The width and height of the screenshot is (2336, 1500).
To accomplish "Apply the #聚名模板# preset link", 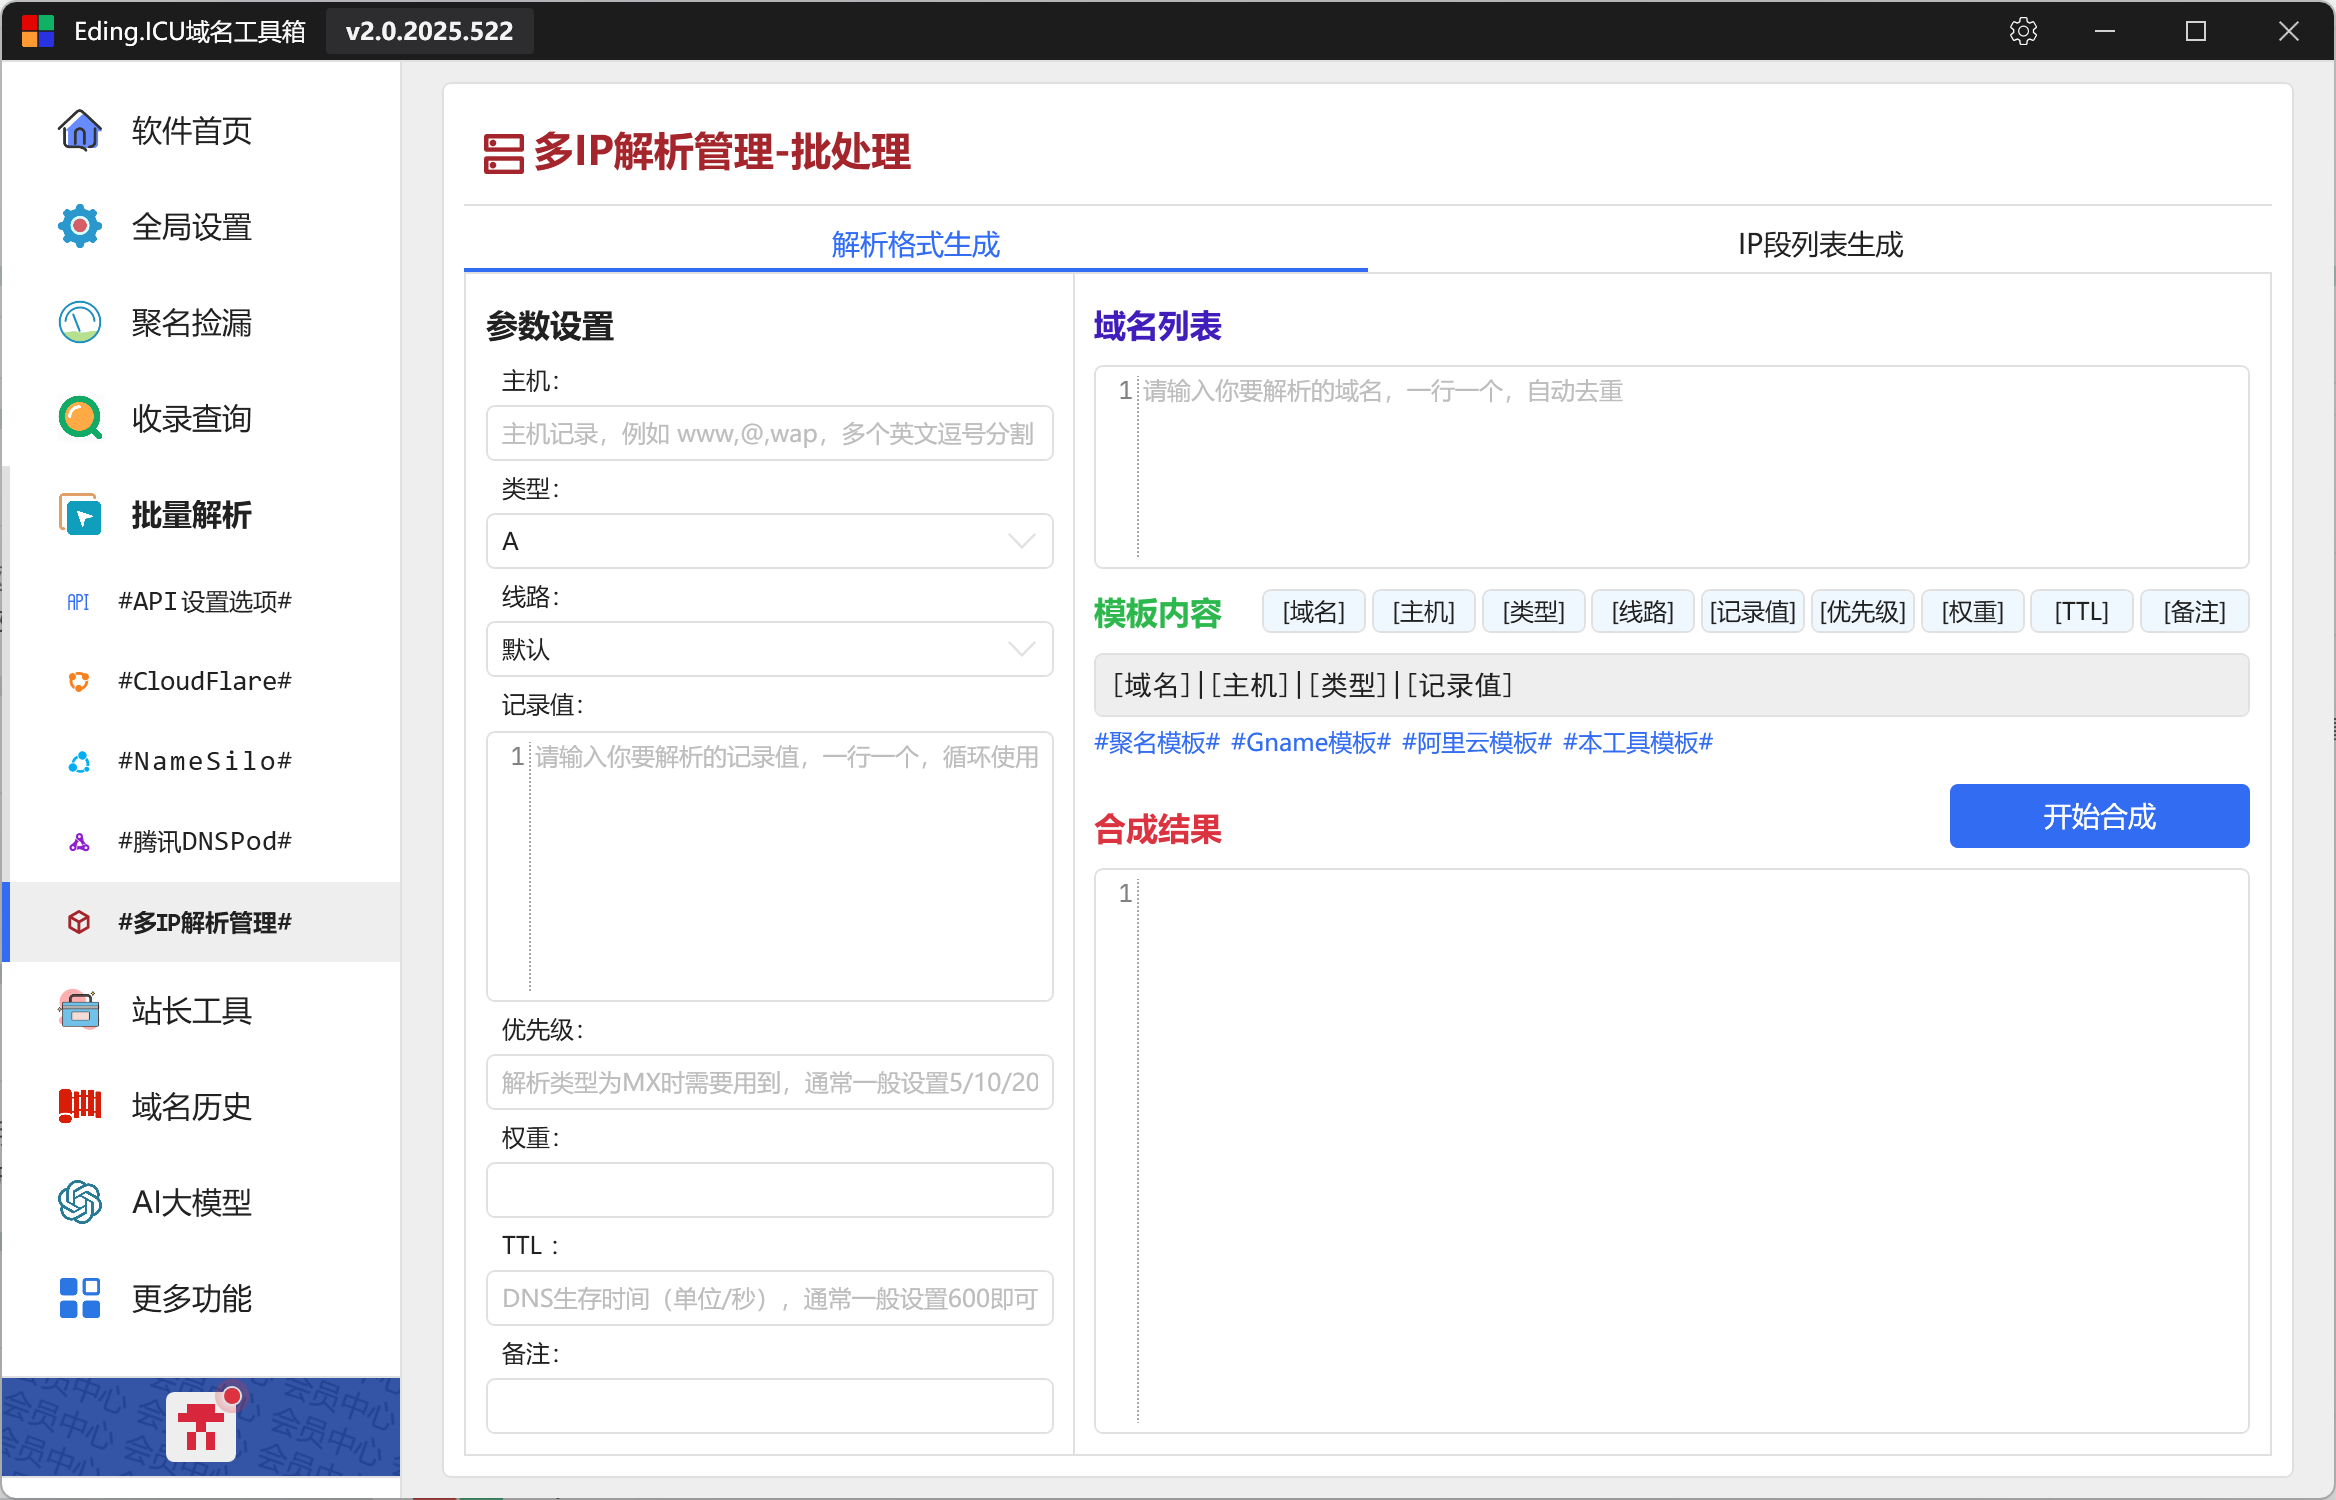I will [x=1157, y=742].
